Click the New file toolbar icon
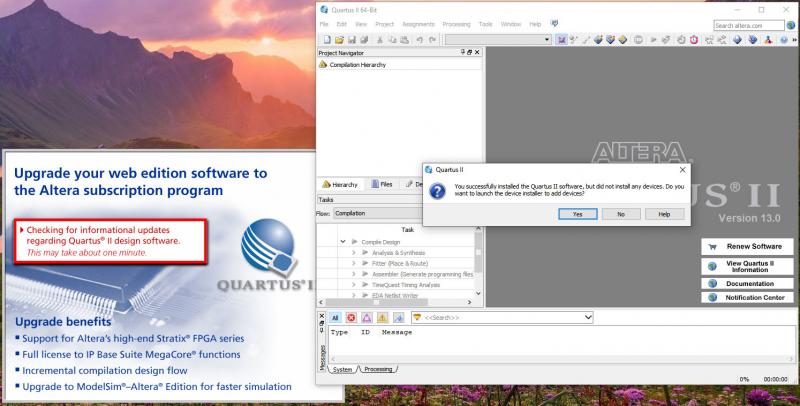This screenshot has width=800, height=406. (x=324, y=38)
